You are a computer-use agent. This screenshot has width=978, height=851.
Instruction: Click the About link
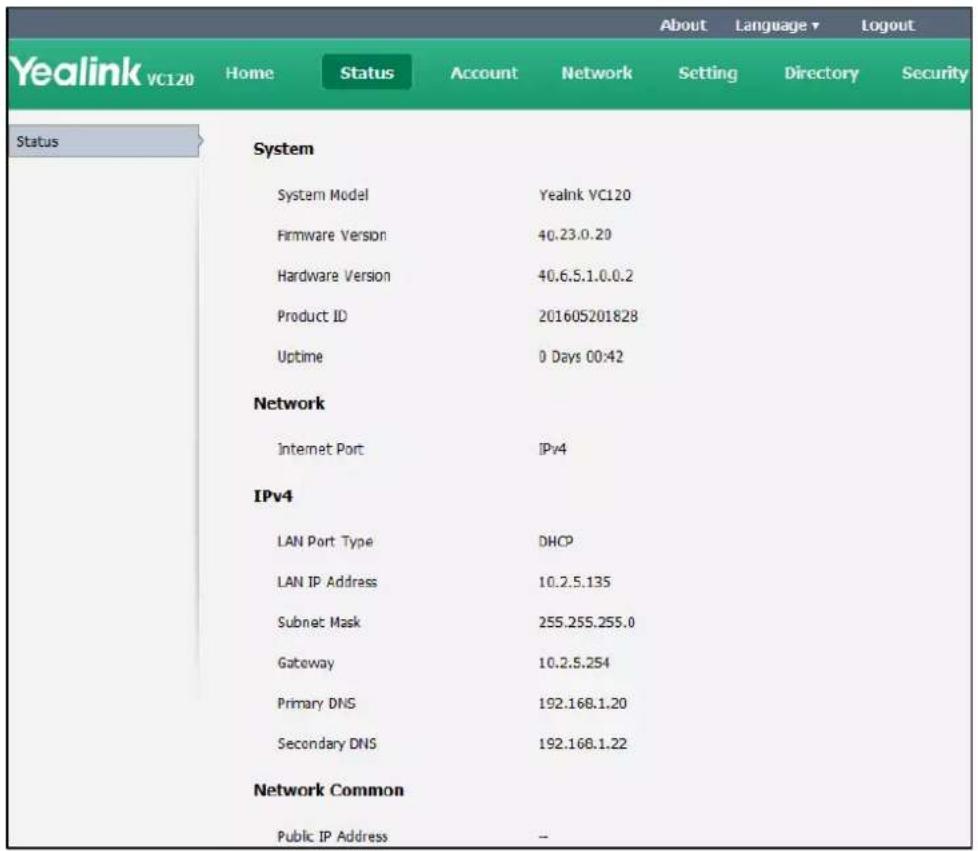coord(683,25)
